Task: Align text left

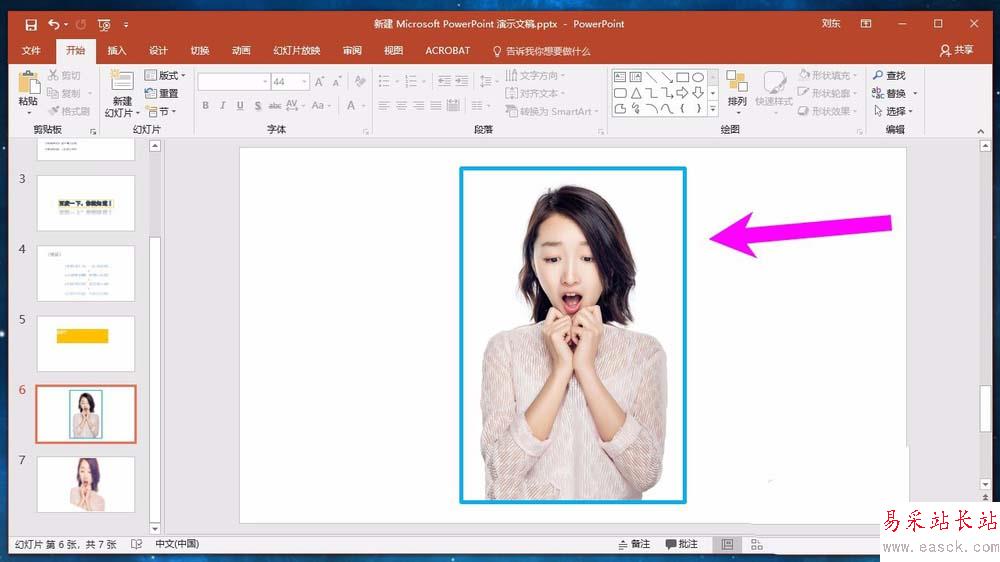Action: 383,106
